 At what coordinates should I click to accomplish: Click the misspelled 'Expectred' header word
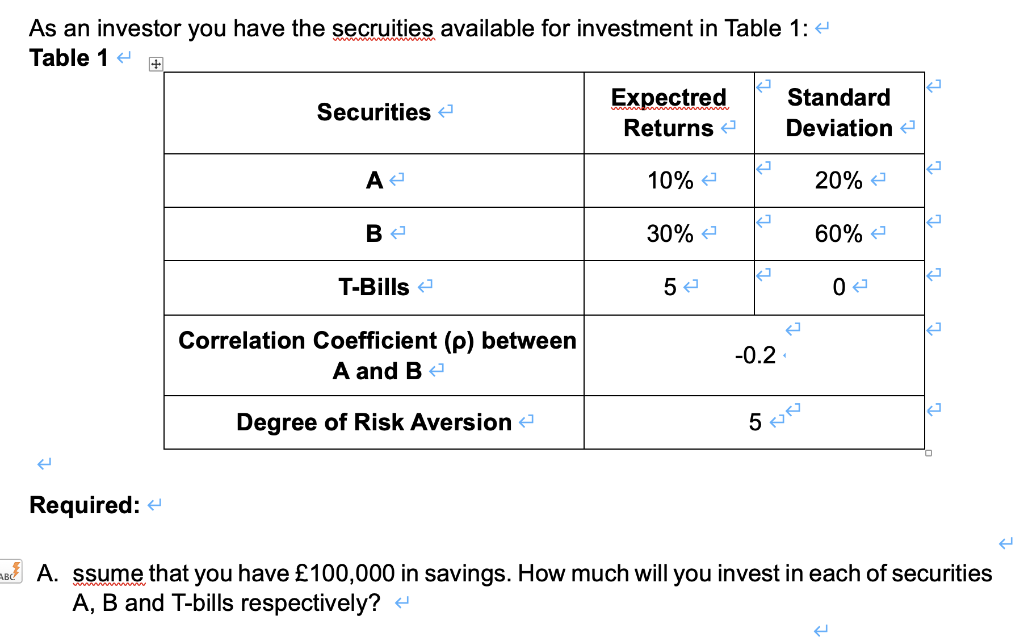(669, 97)
